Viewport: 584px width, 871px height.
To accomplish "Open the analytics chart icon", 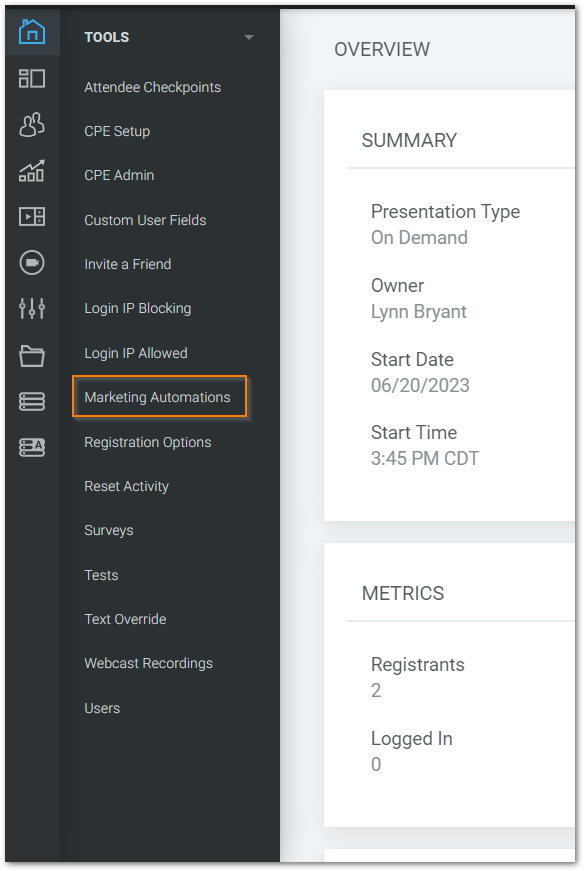I will pyautogui.click(x=32, y=171).
